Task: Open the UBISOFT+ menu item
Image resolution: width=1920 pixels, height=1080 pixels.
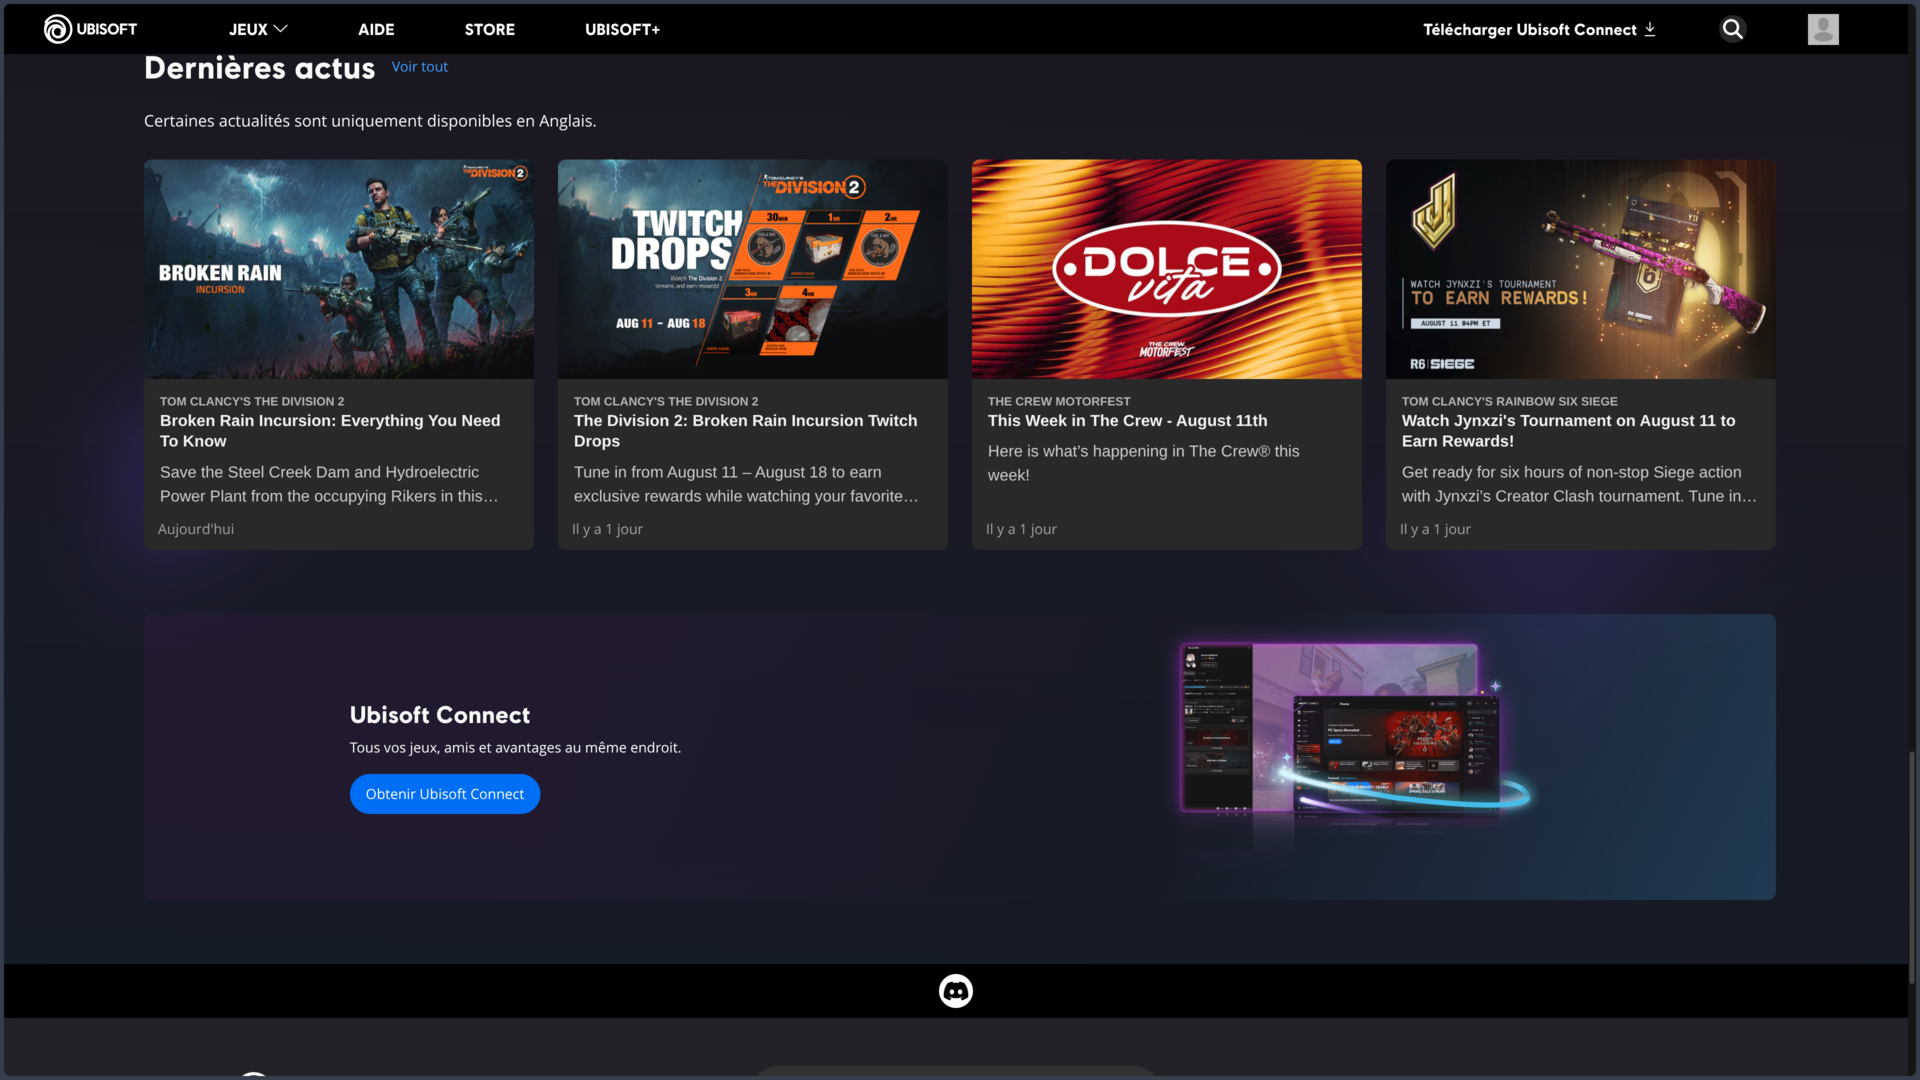Action: (x=622, y=29)
